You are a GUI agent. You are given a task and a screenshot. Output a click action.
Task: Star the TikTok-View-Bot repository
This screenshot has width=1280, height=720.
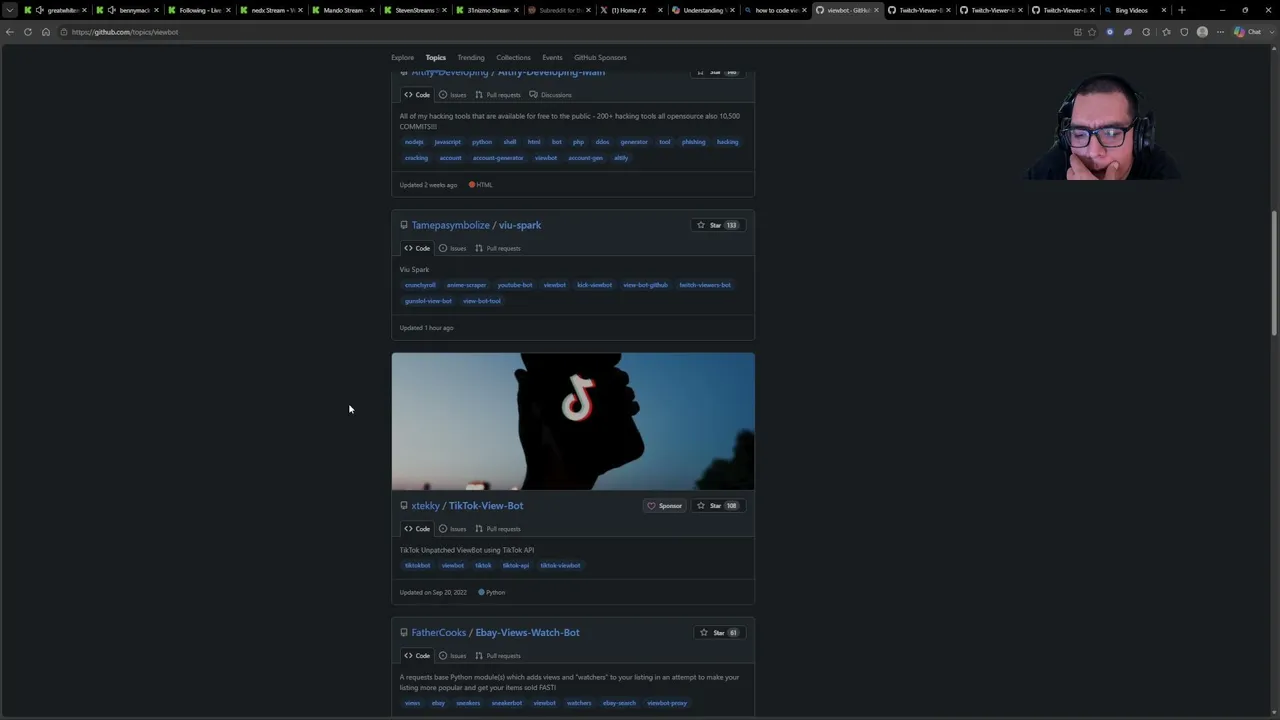pyautogui.click(x=716, y=506)
